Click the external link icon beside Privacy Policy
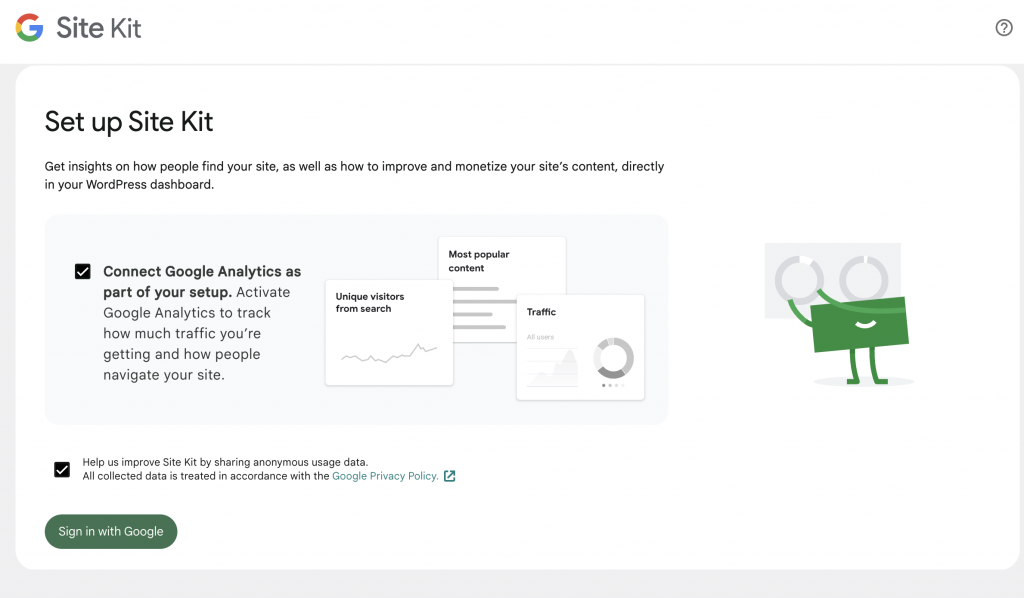 pyautogui.click(x=449, y=476)
